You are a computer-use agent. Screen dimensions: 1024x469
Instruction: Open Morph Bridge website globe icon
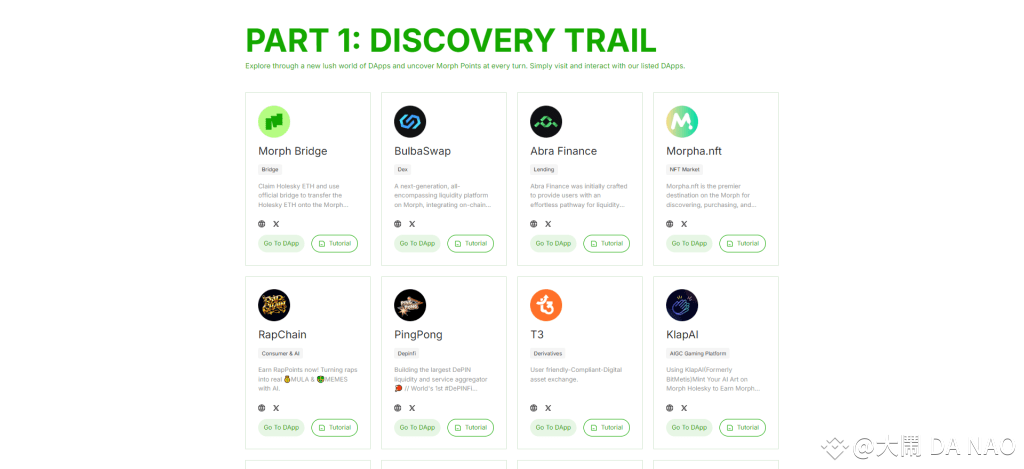click(x=262, y=224)
